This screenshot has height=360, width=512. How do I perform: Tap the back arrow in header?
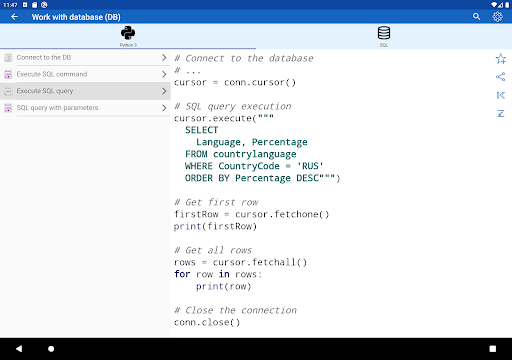click(x=14, y=17)
